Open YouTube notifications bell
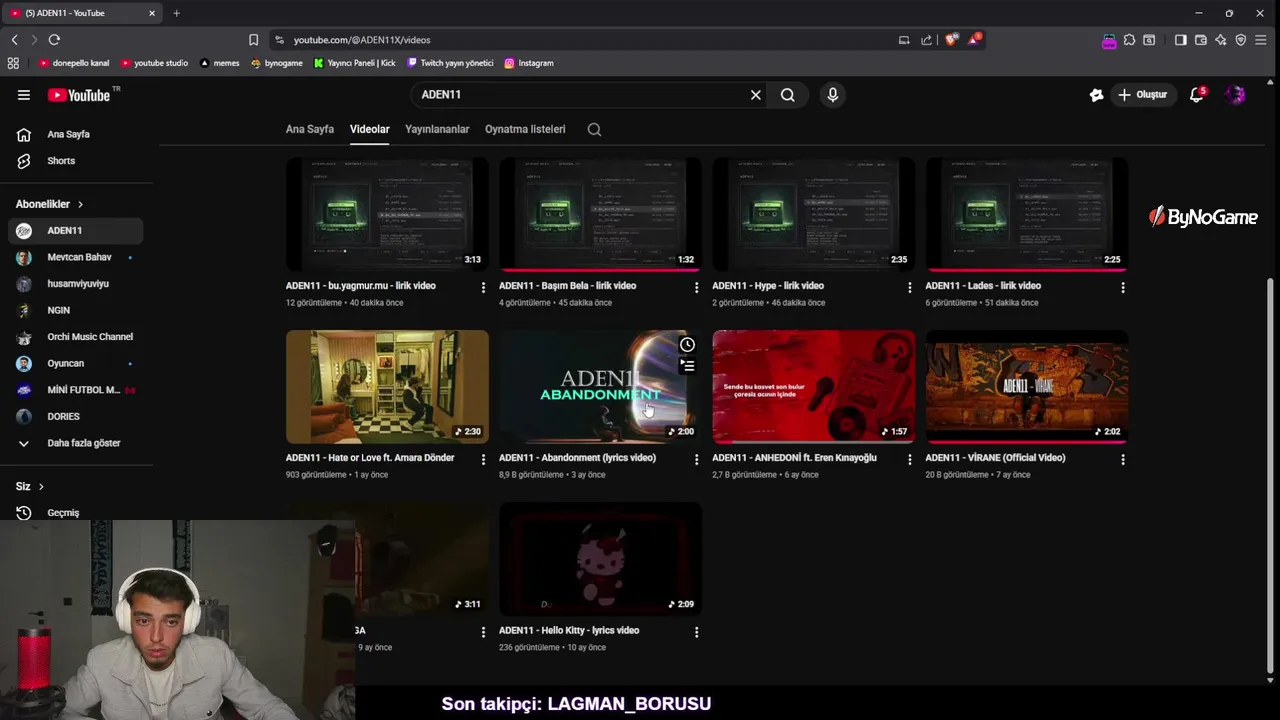Image resolution: width=1280 pixels, height=720 pixels. click(1197, 95)
